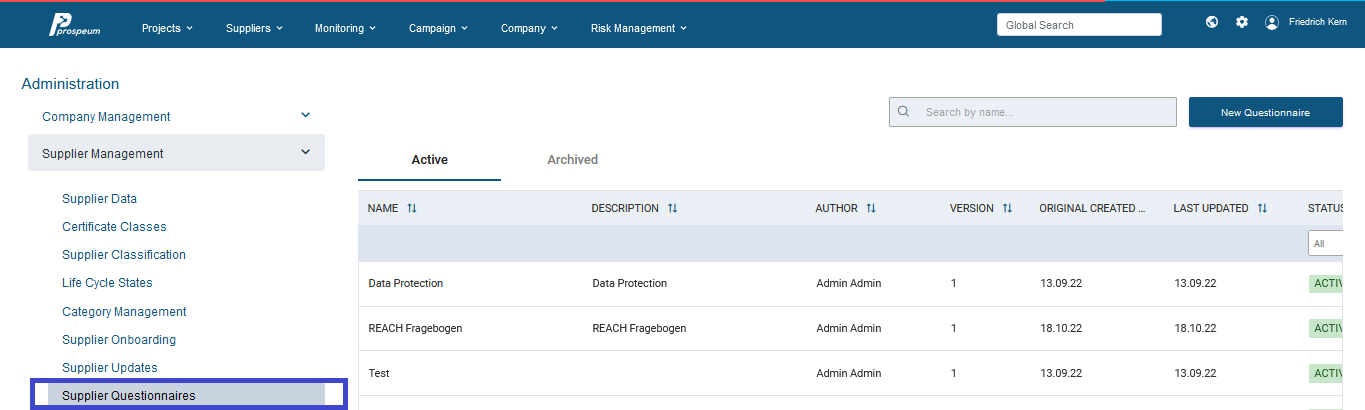The width and height of the screenshot is (1365, 410).
Task: Open the REACH Fragebogen questionnaire row
Action: click(861, 328)
